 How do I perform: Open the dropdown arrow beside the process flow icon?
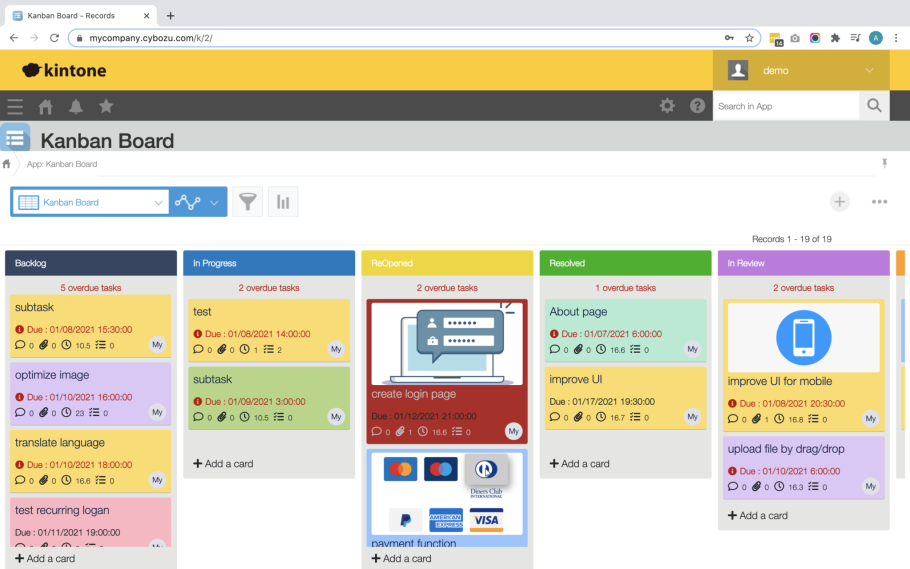tap(214, 202)
